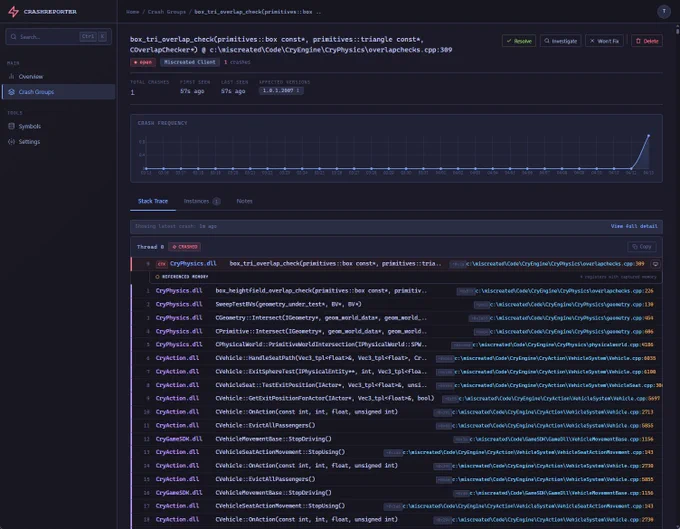Mark the crash as Resolved

click(x=519, y=41)
